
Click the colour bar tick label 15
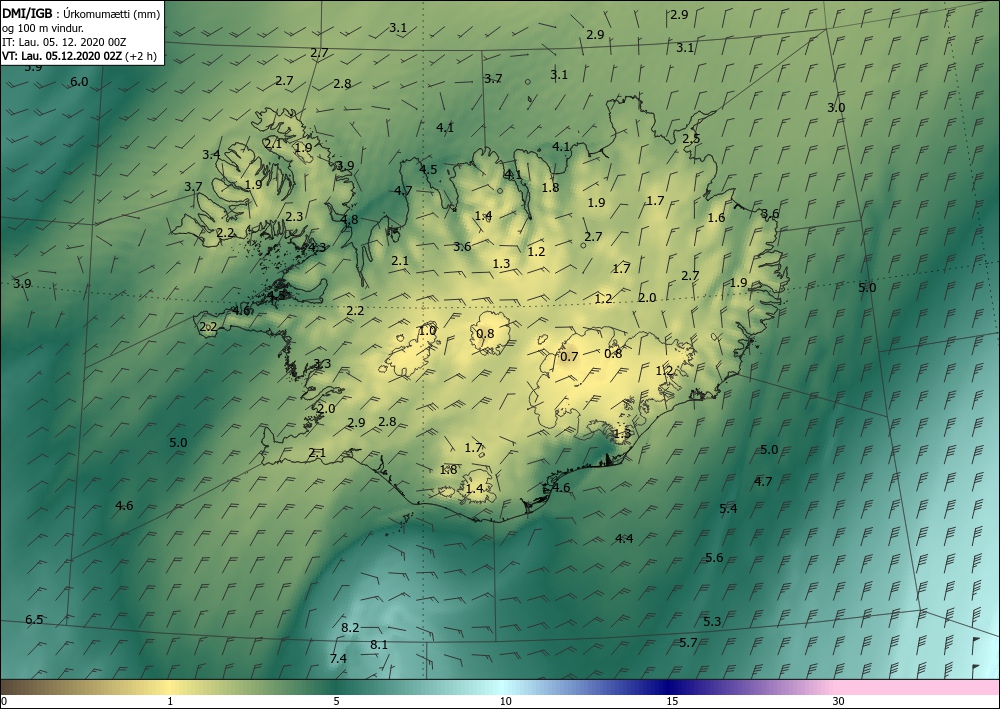672,702
